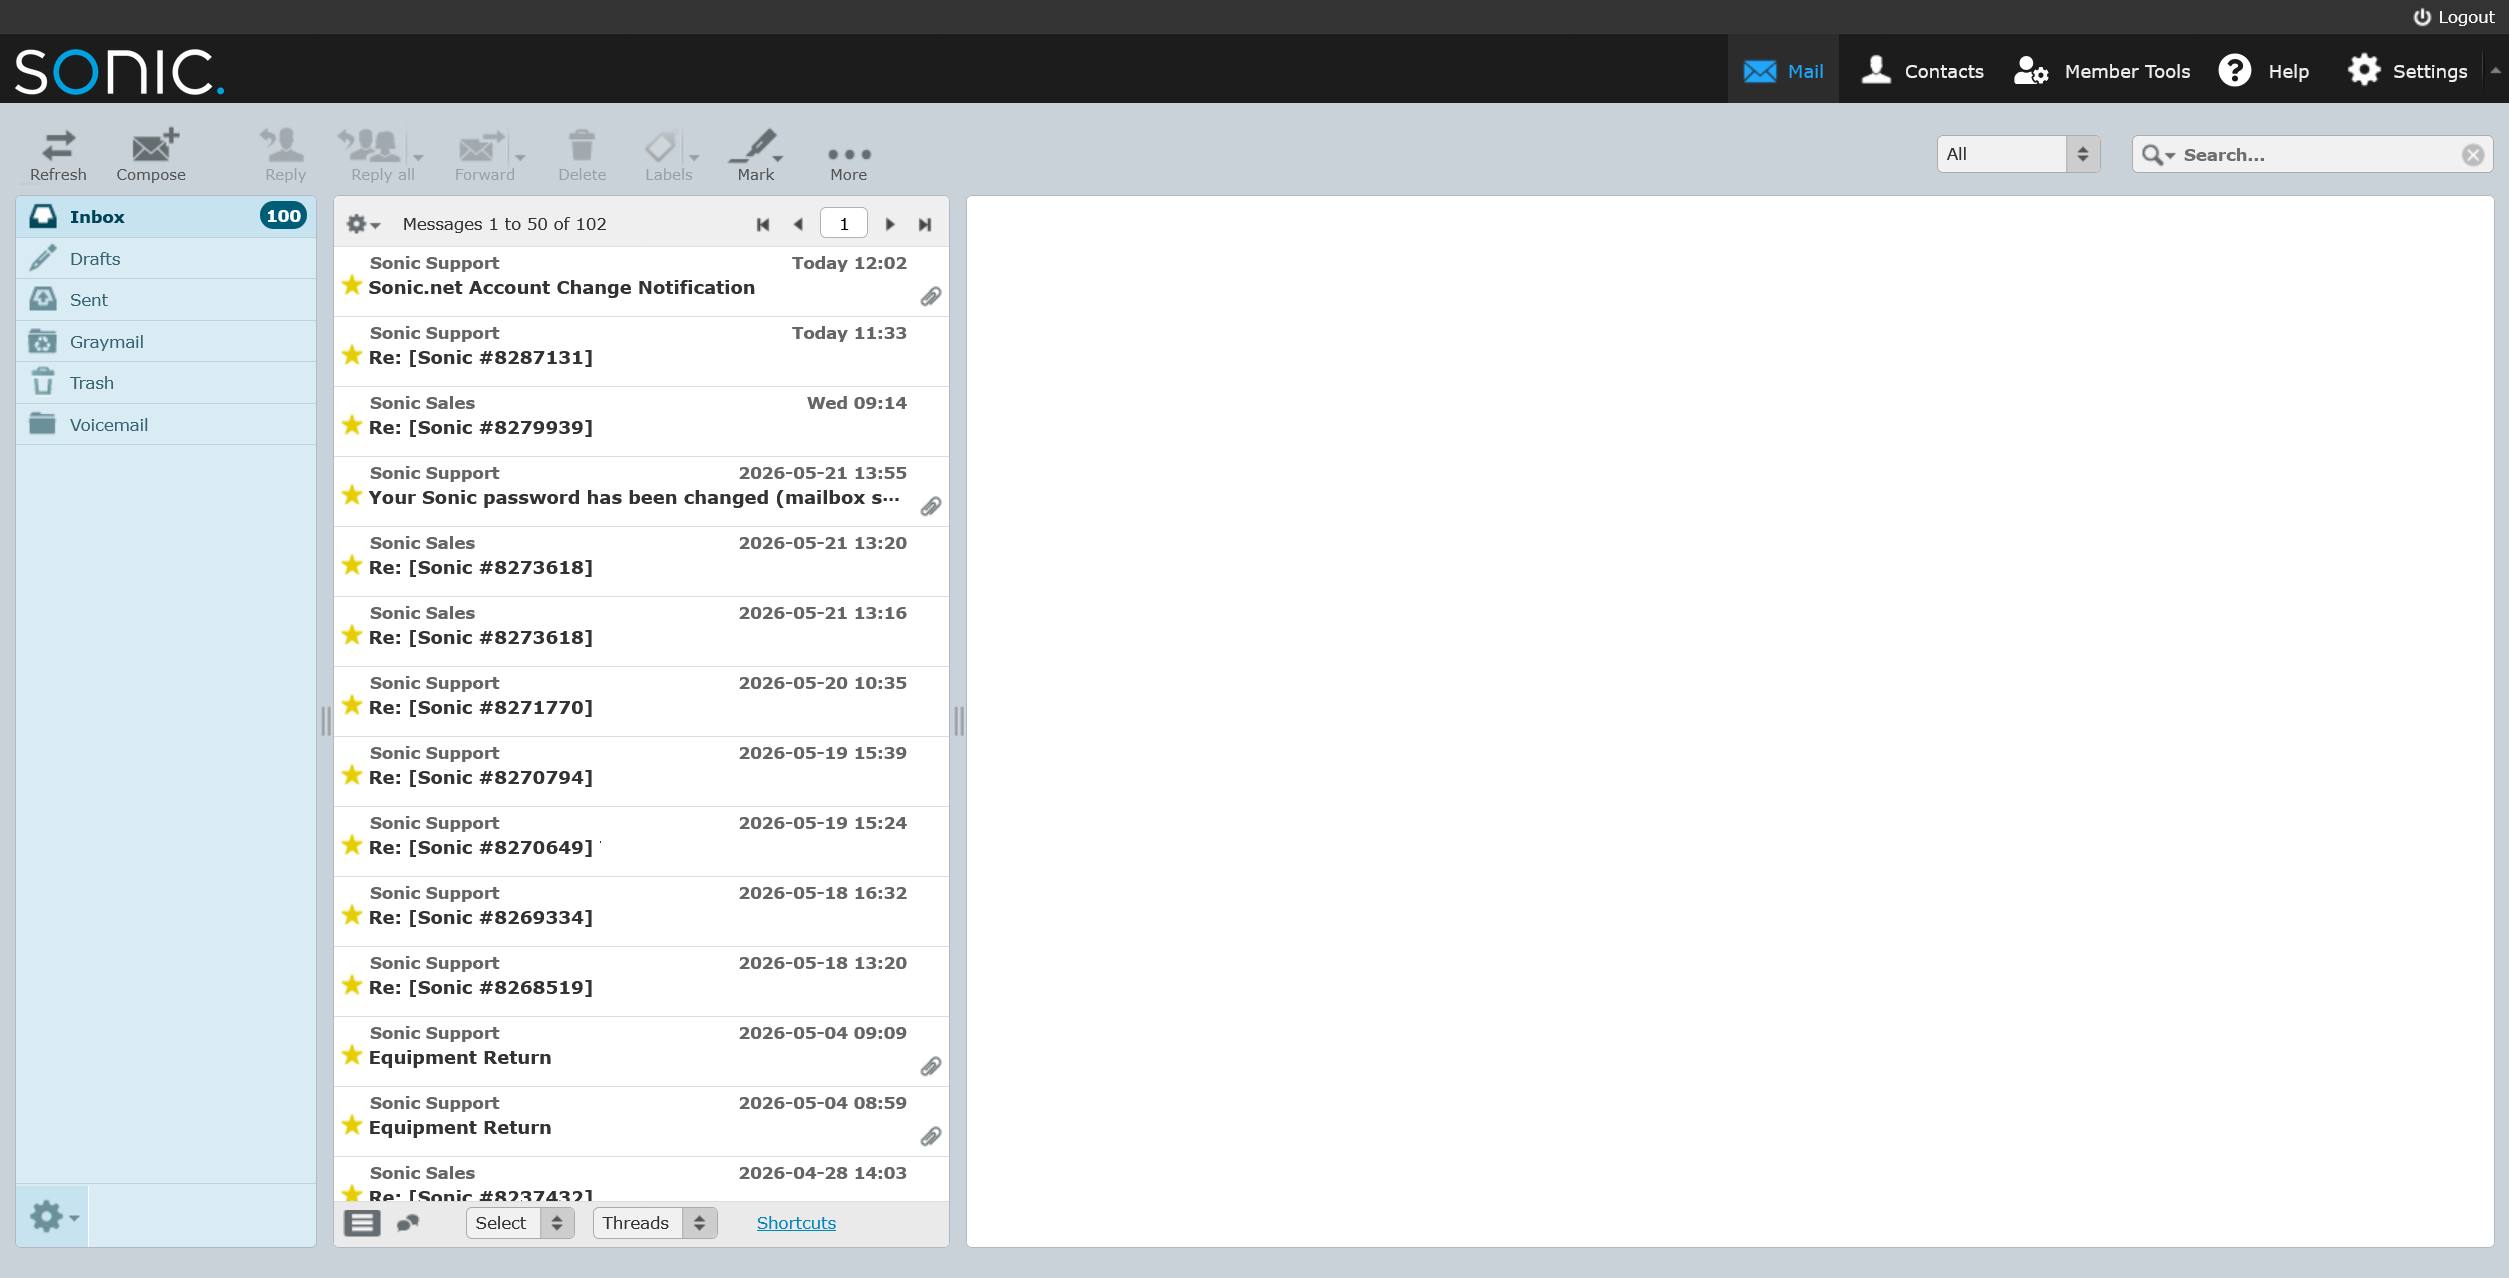
Task: Toggle star on Re: [Sonic #8271770]
Action: pyautogui.click(x=352, y=706)
